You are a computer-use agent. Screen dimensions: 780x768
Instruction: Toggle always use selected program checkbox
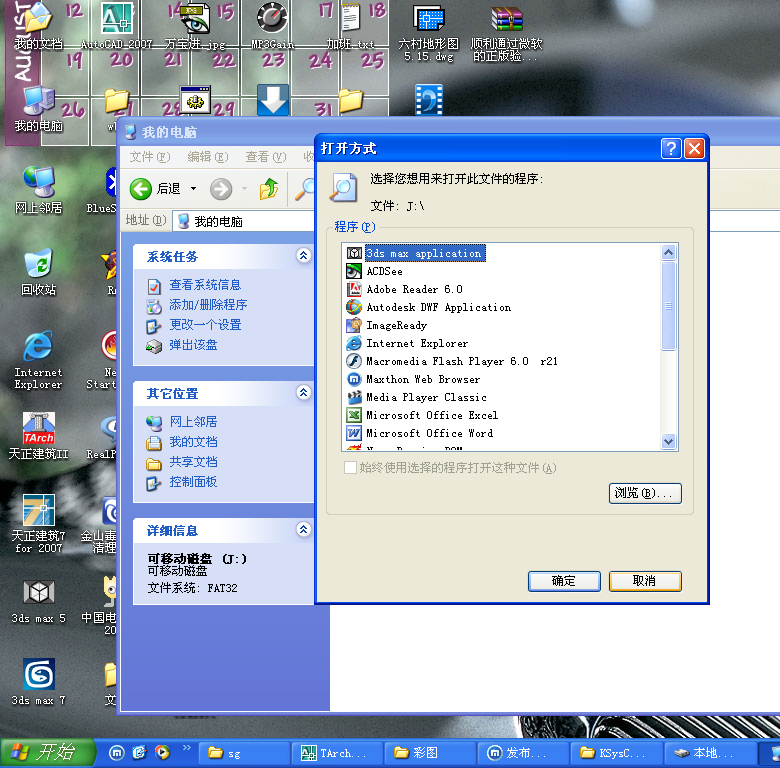pos(350,468)
